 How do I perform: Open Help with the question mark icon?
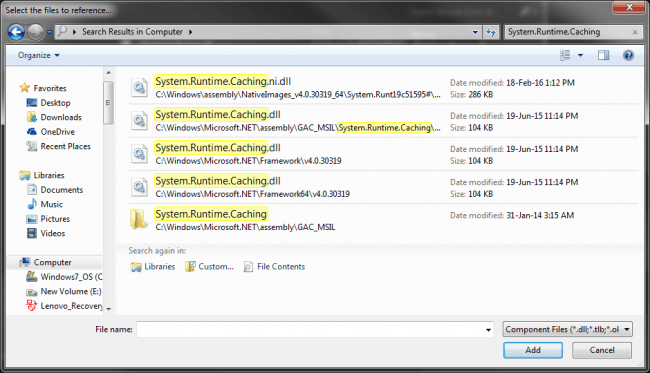pos(628,55)
